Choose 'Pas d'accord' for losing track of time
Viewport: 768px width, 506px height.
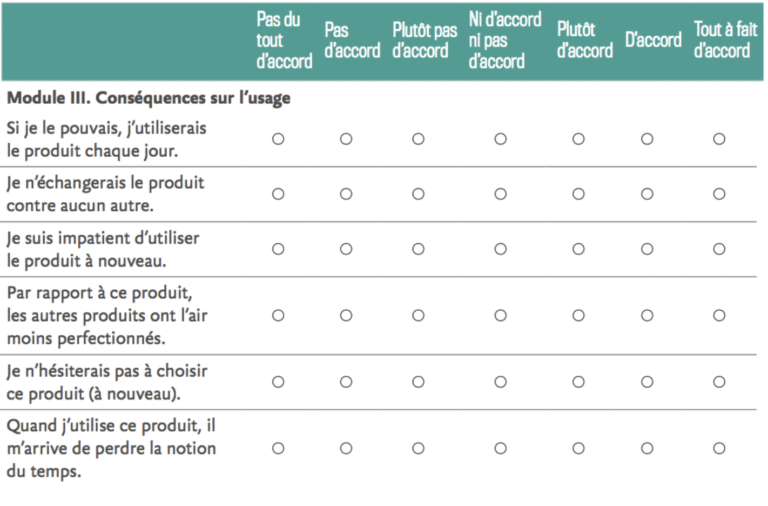[346, 448]
